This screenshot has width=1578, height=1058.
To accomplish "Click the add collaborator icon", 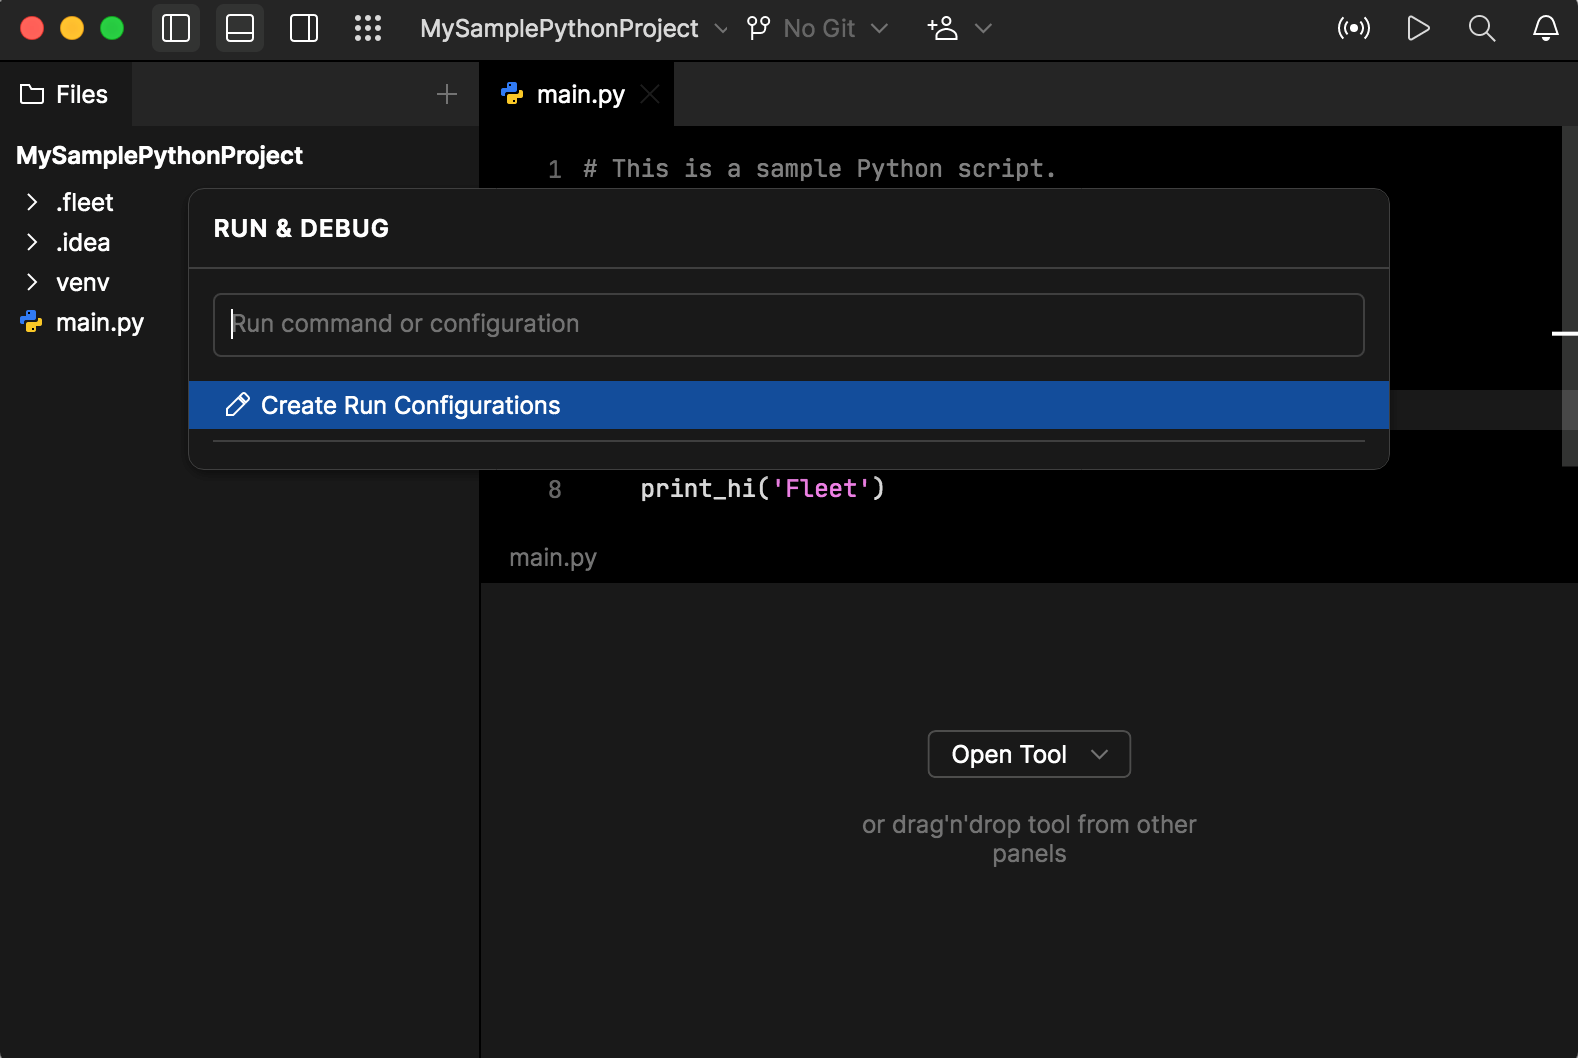I will (943, 28).
